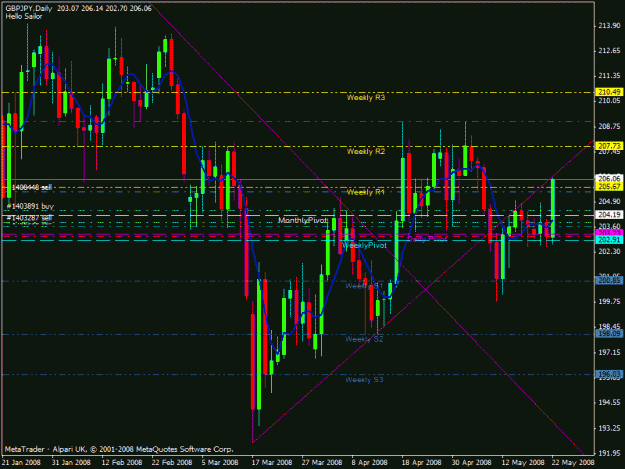Click the '#1403891 buy' order label
The height and width of the screenshot is (469, 625).
[30, 206]
